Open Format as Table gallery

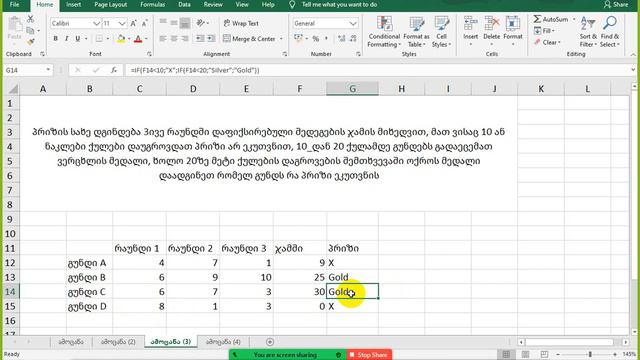pos(416,32)
